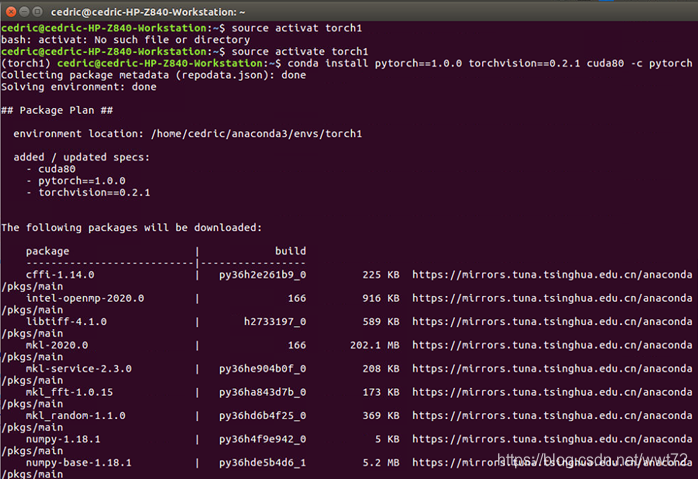Select 'Collecting package metadata (repodata.json): done' line
698x479 pixels.
[x=154, y=75]
